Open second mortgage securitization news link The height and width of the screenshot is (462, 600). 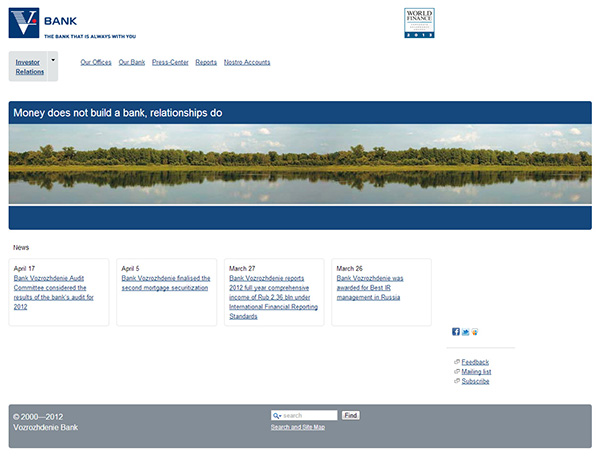(x=166, y=283)
